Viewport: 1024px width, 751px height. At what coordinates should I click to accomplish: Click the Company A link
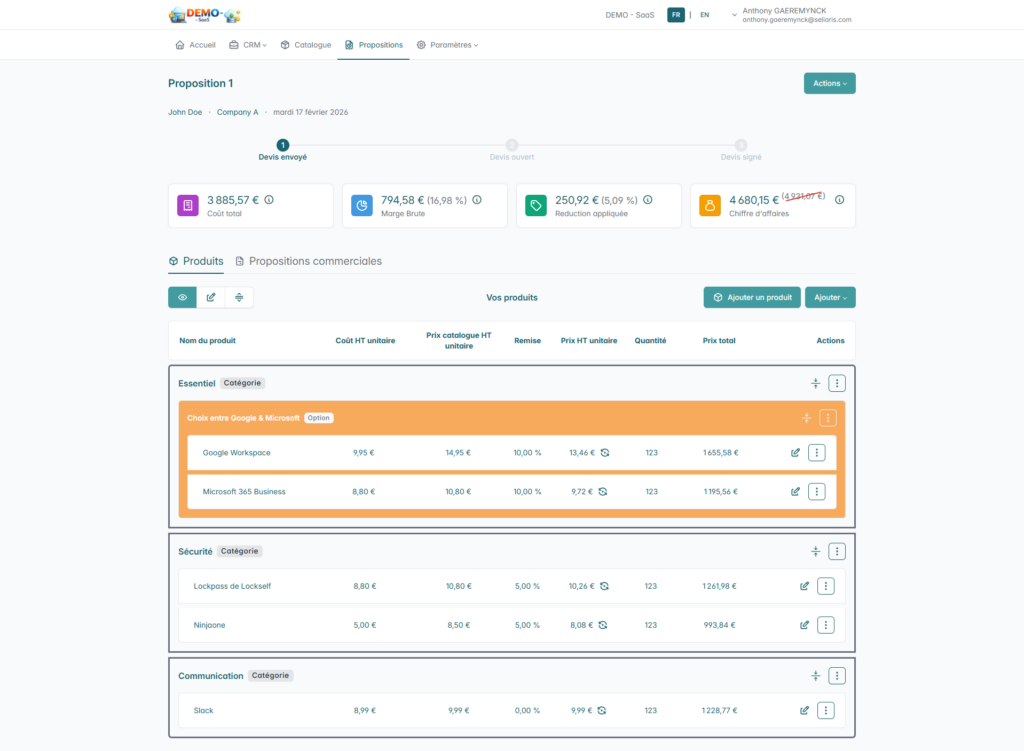pos(237,112)
